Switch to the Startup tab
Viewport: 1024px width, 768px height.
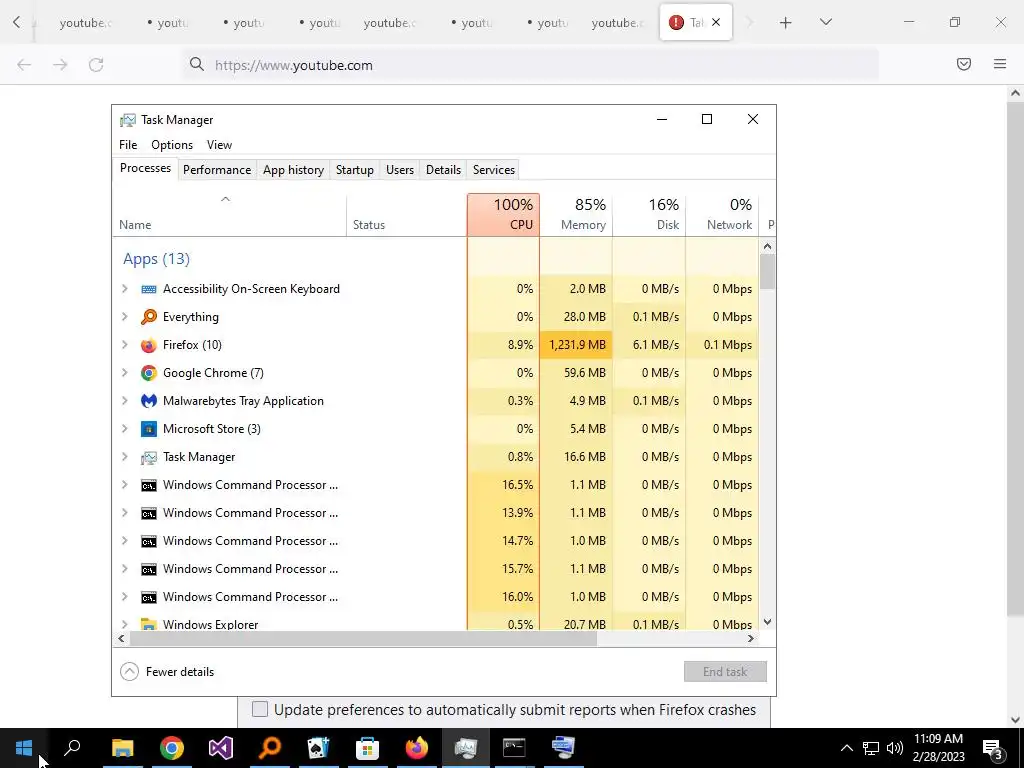point(355,170)
